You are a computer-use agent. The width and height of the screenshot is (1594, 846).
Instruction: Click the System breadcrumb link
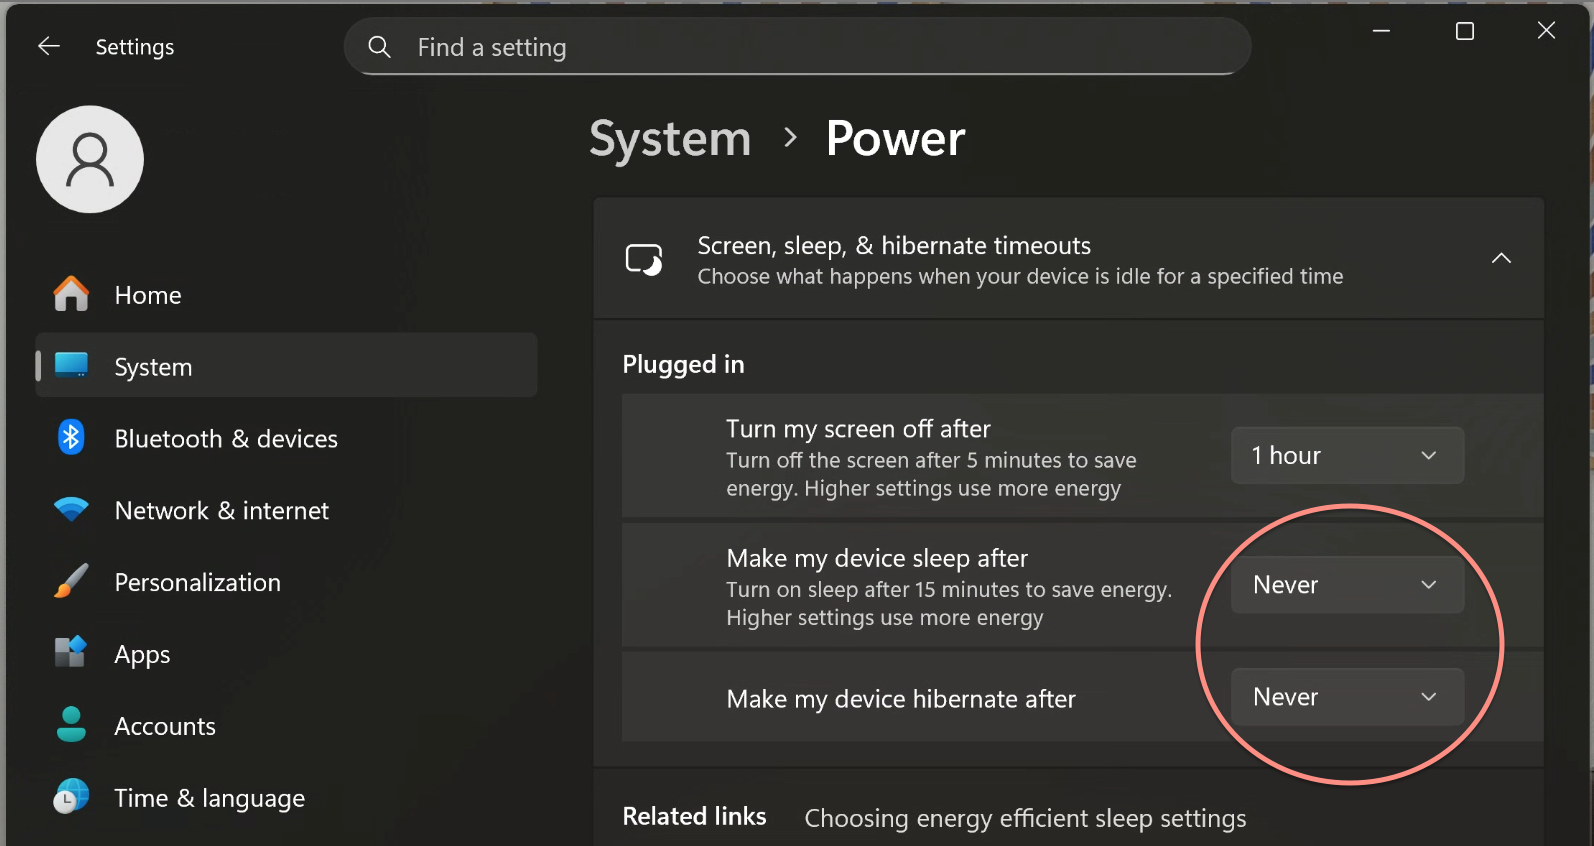click(x=670, y=139)
